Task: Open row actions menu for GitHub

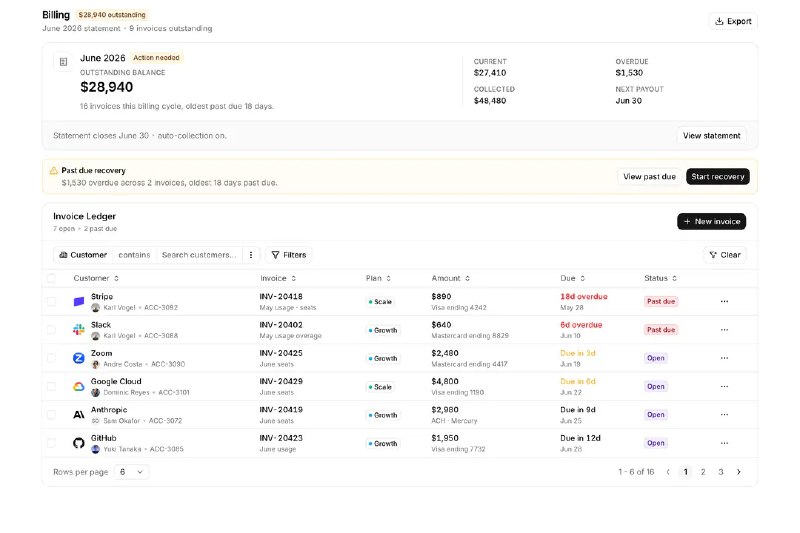Action: click(724, 443)
